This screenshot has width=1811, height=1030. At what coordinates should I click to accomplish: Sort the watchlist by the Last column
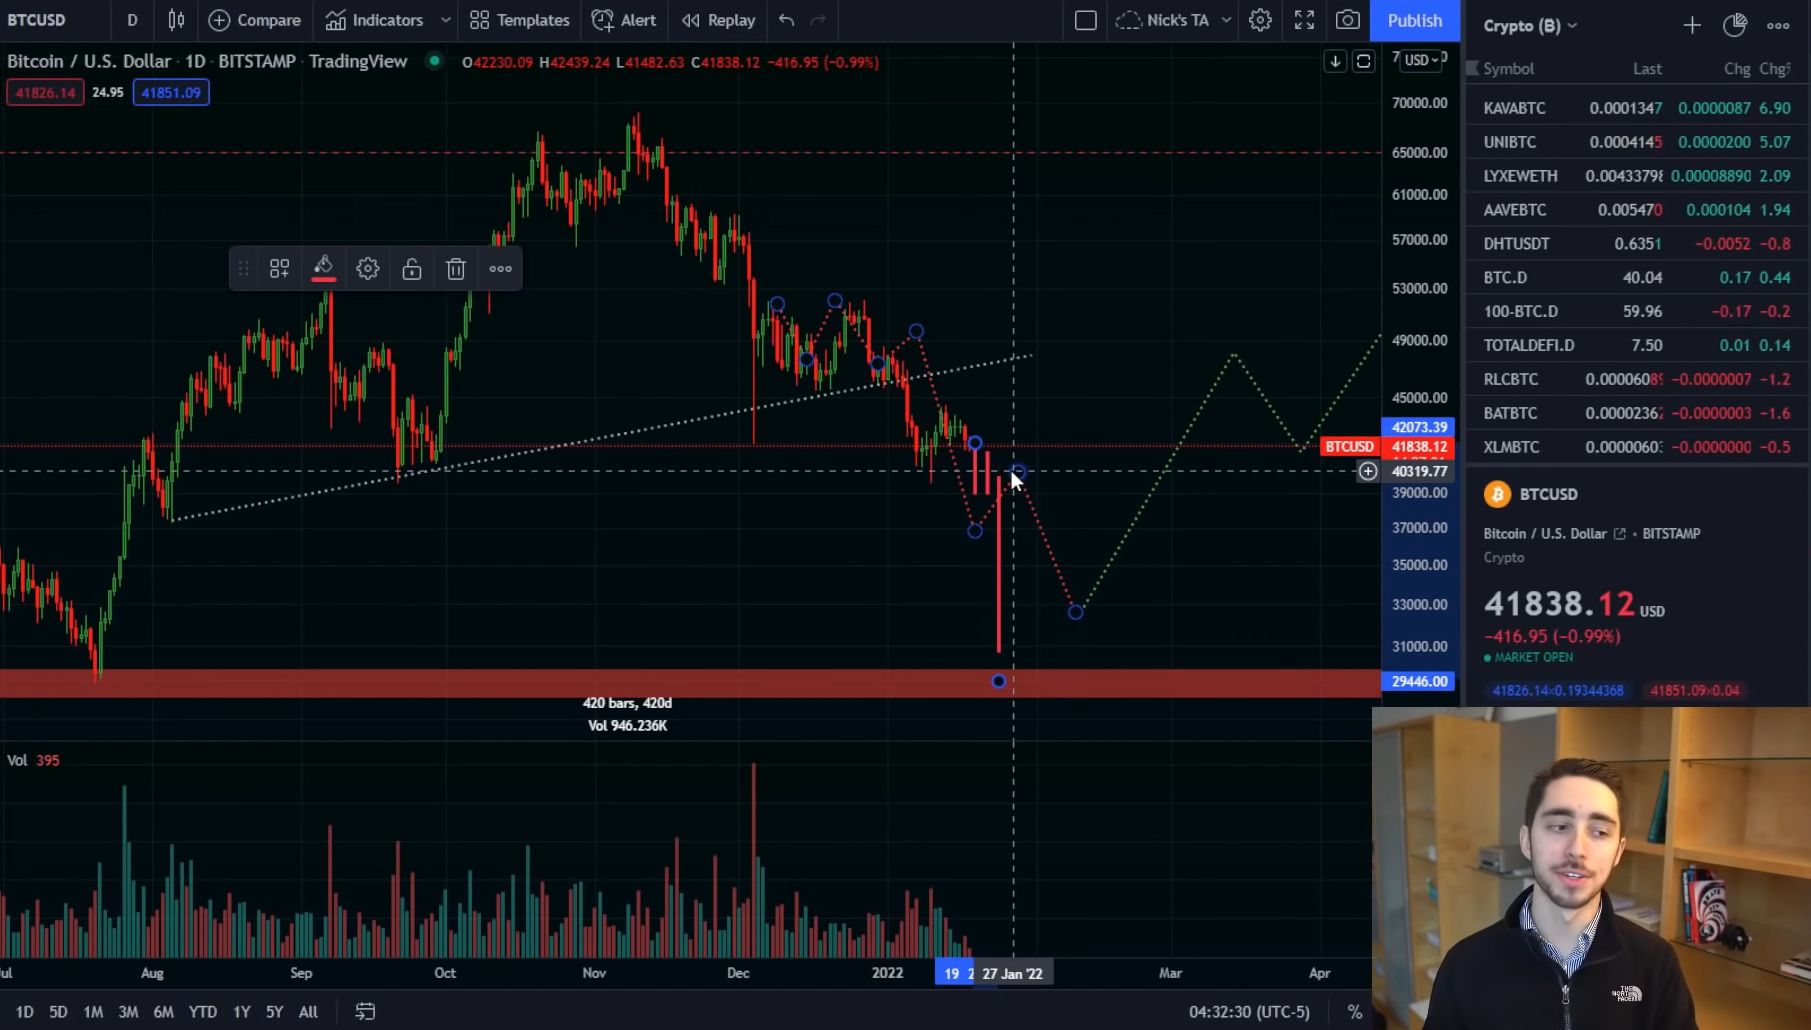tap(1647, 69)
